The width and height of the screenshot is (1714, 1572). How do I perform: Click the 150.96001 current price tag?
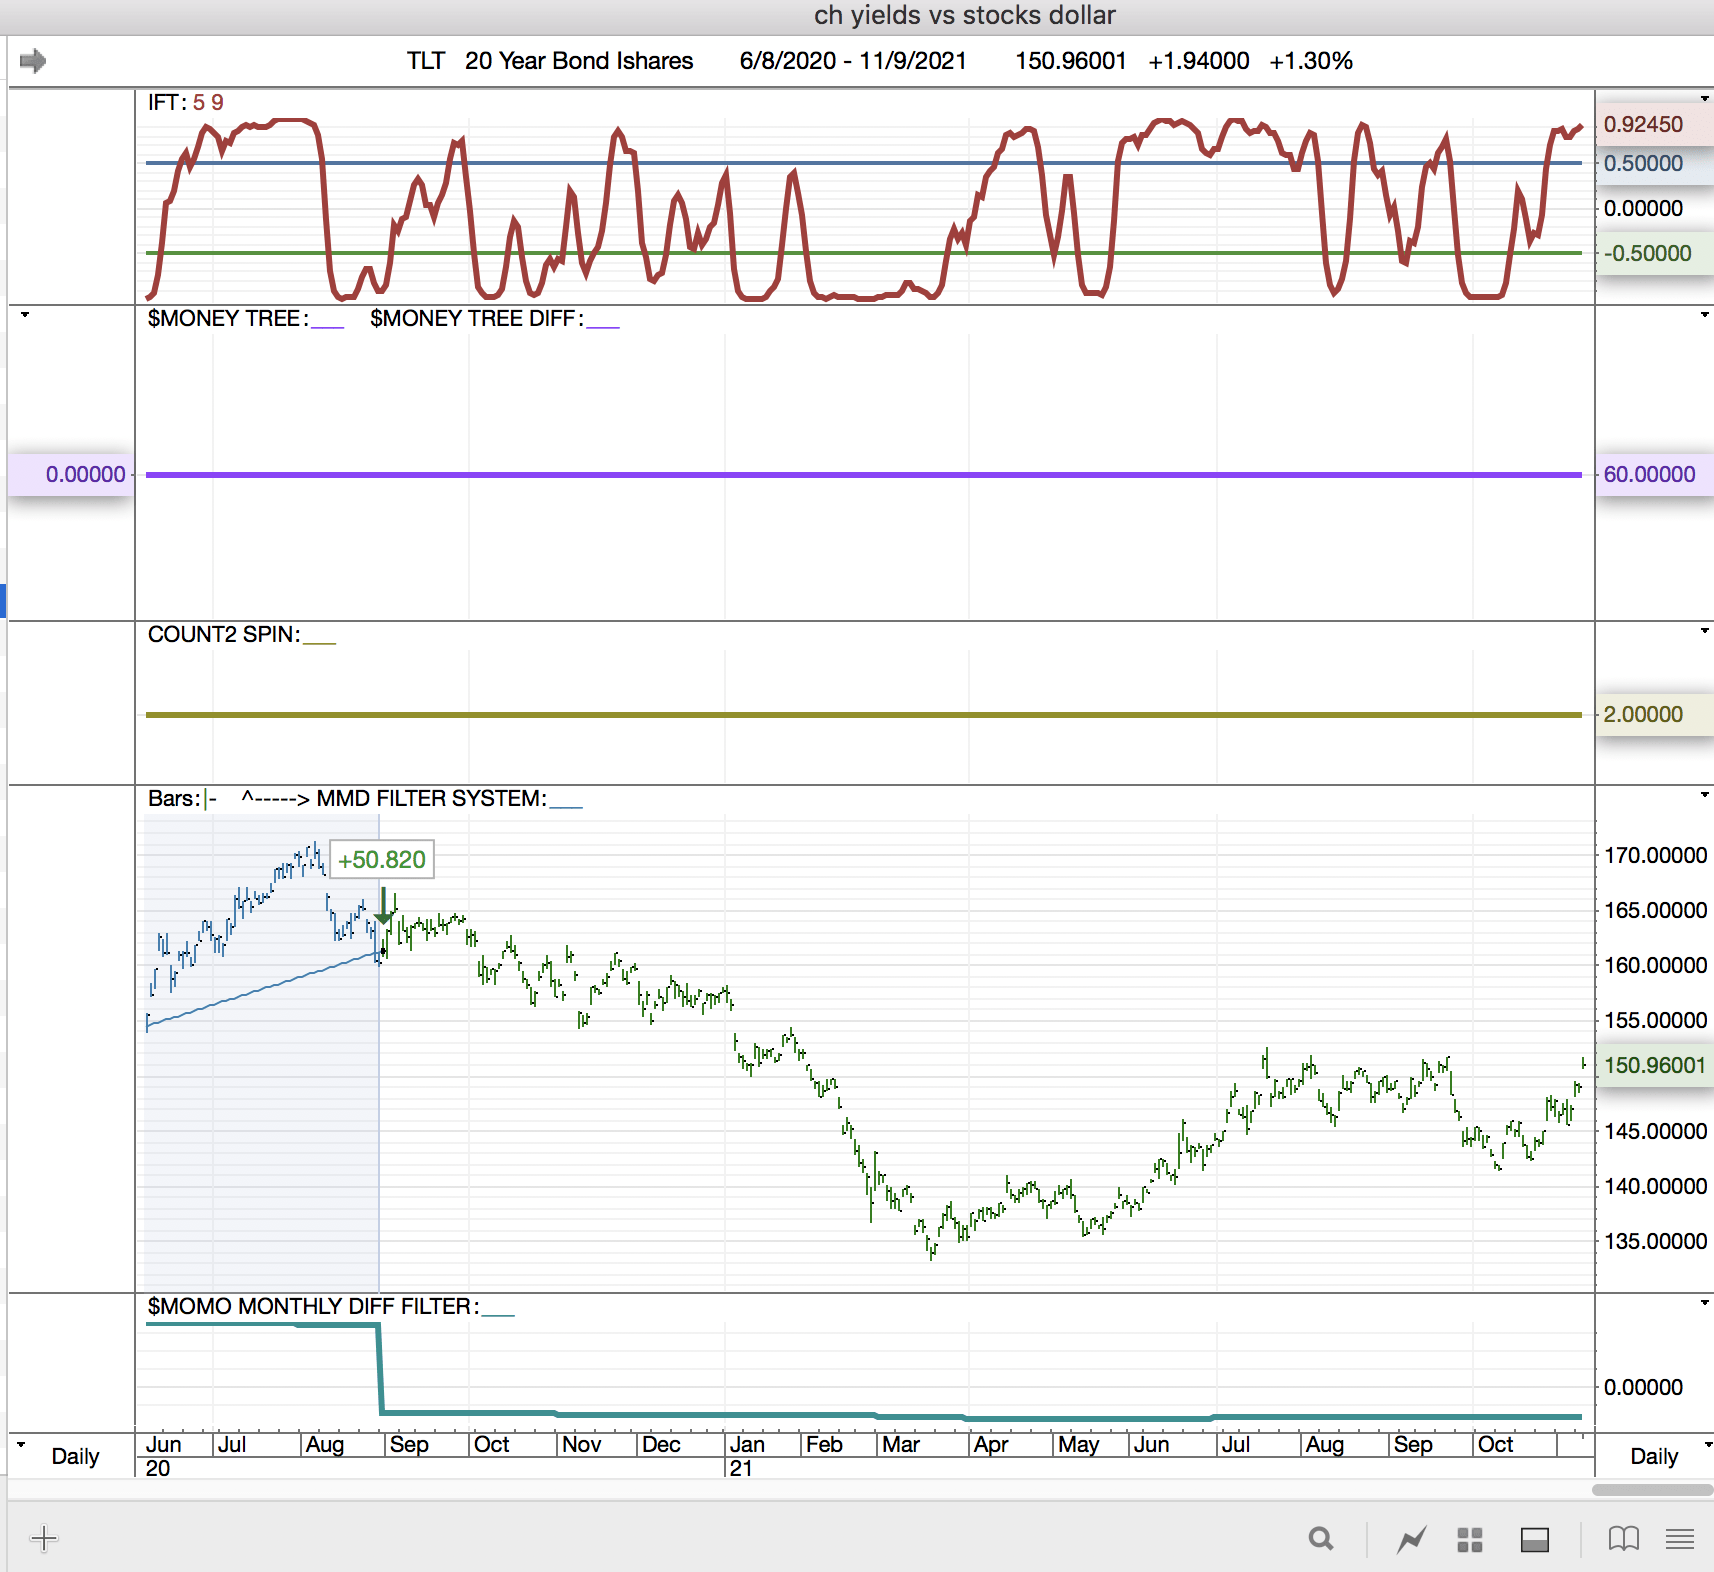pos(1654,1065)
